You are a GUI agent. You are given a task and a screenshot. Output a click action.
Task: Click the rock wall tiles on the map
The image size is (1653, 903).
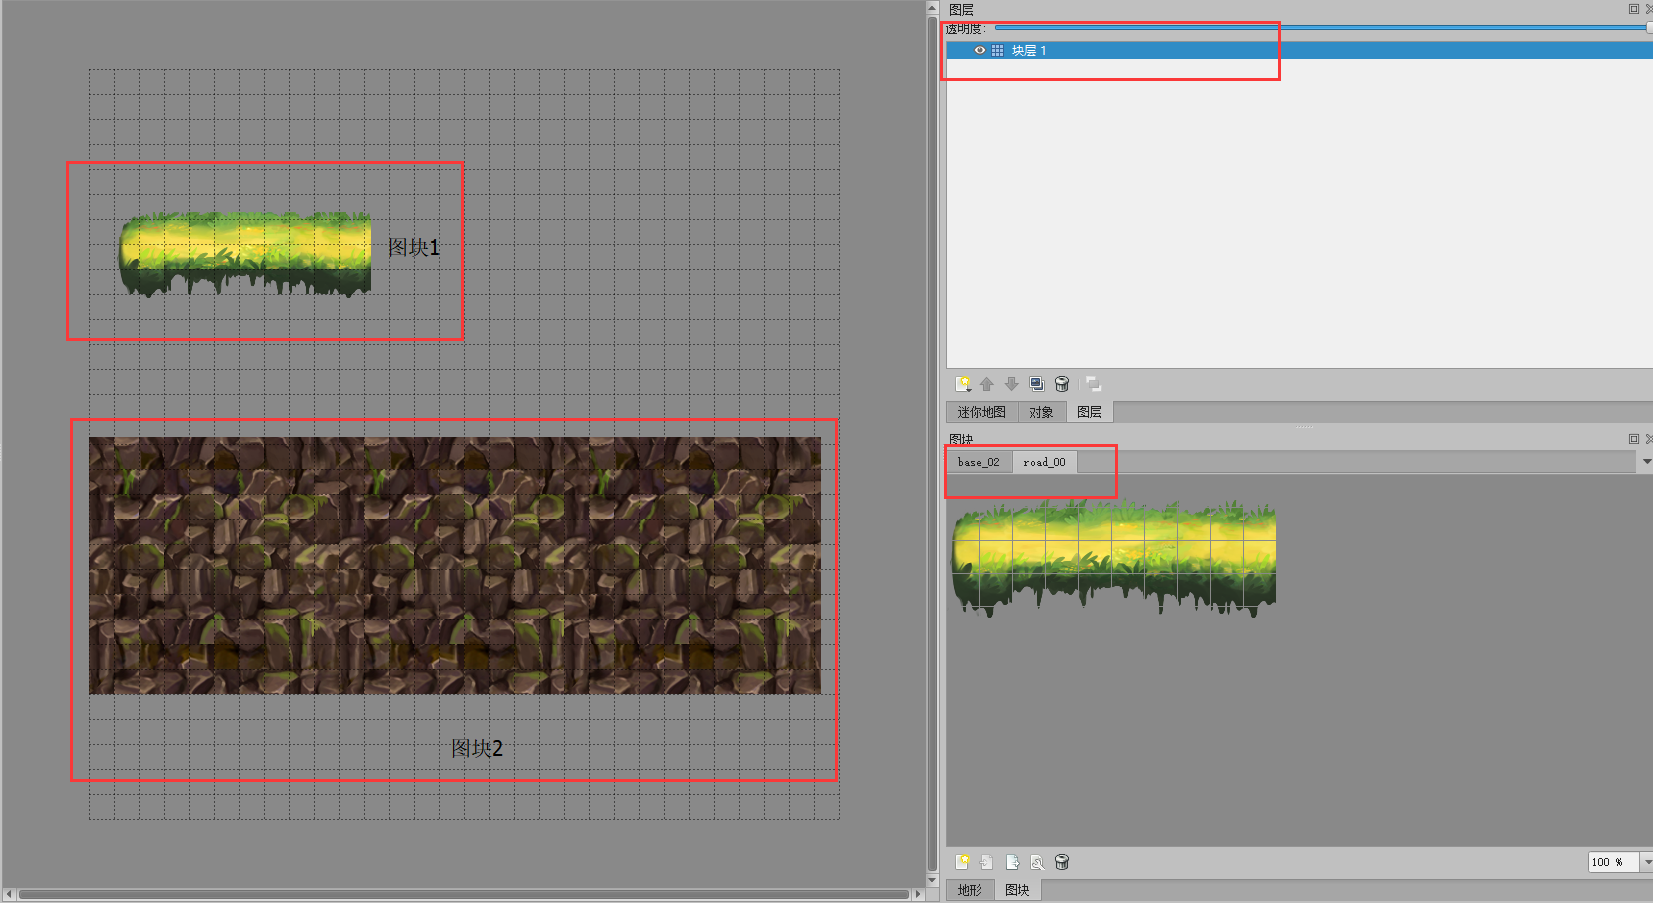pos(455,565)
